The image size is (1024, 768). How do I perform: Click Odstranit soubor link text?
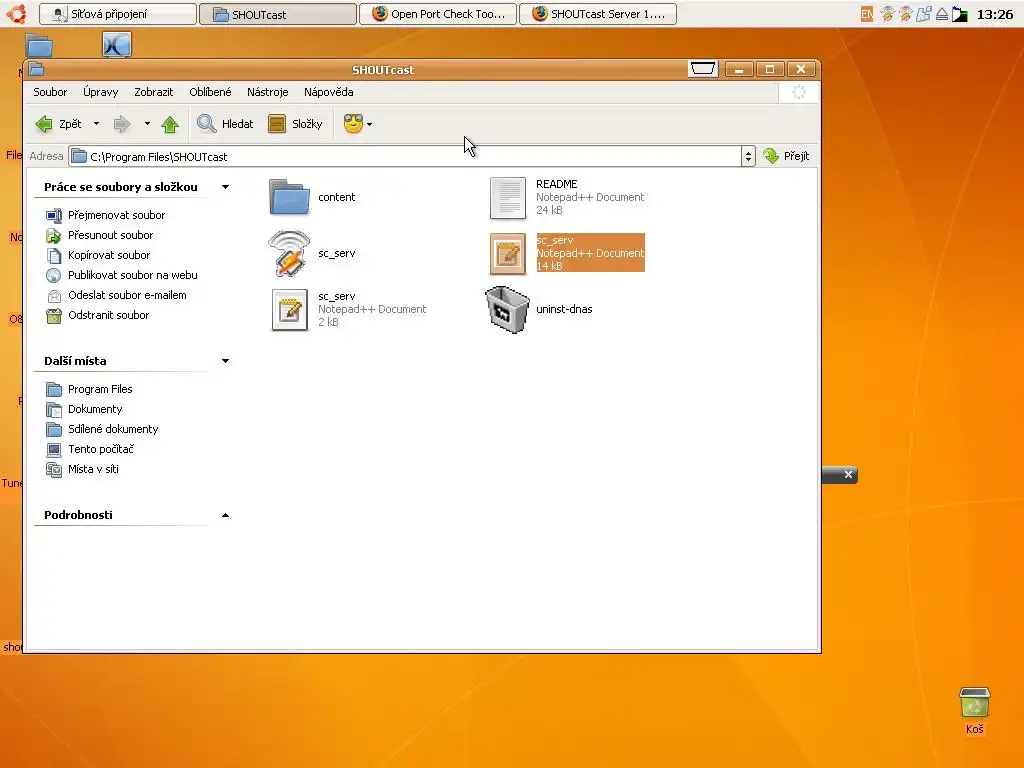point(108,315)
